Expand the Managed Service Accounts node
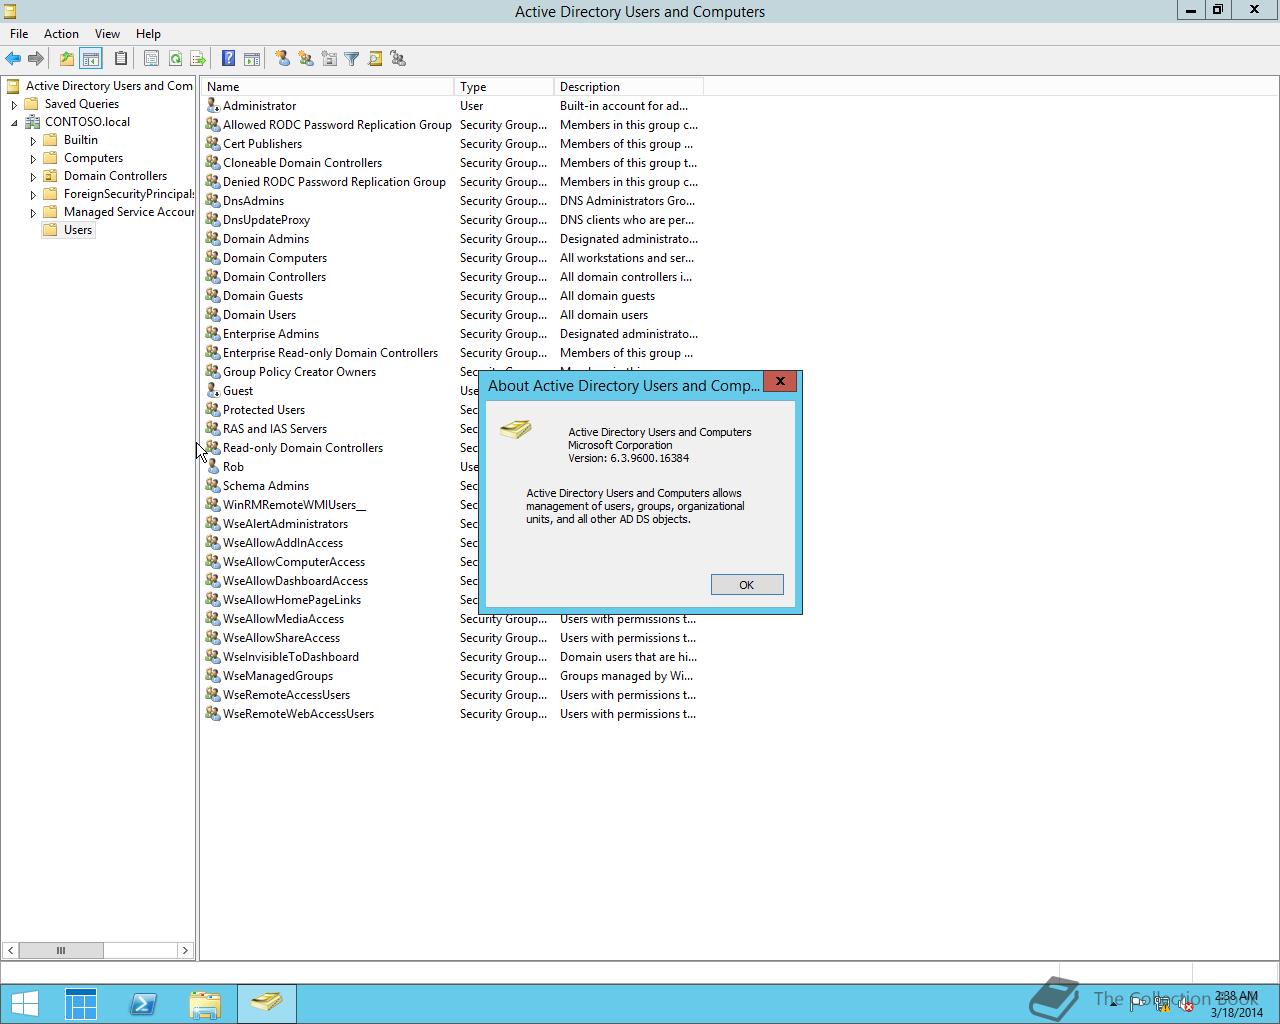Screen dimensions: 1280x1024 (x=33, y=212)
